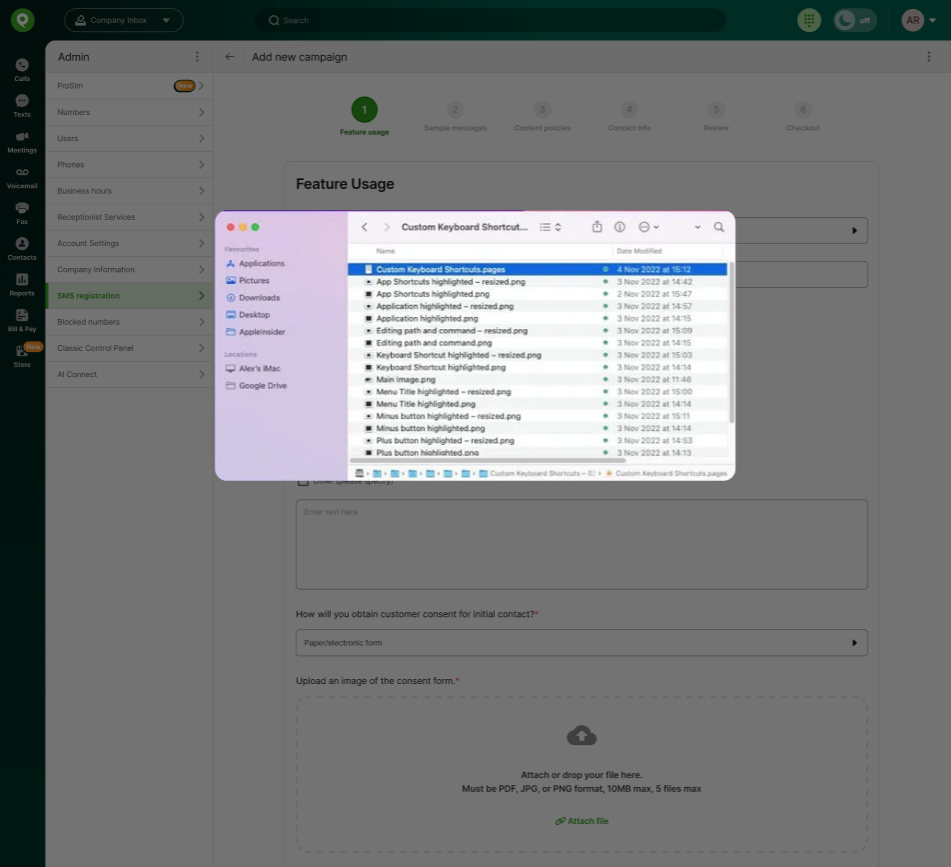Click the Fax icon in sidebar
Image resolution: width=951 pixels, height=867 pixels.
(22, 213)
